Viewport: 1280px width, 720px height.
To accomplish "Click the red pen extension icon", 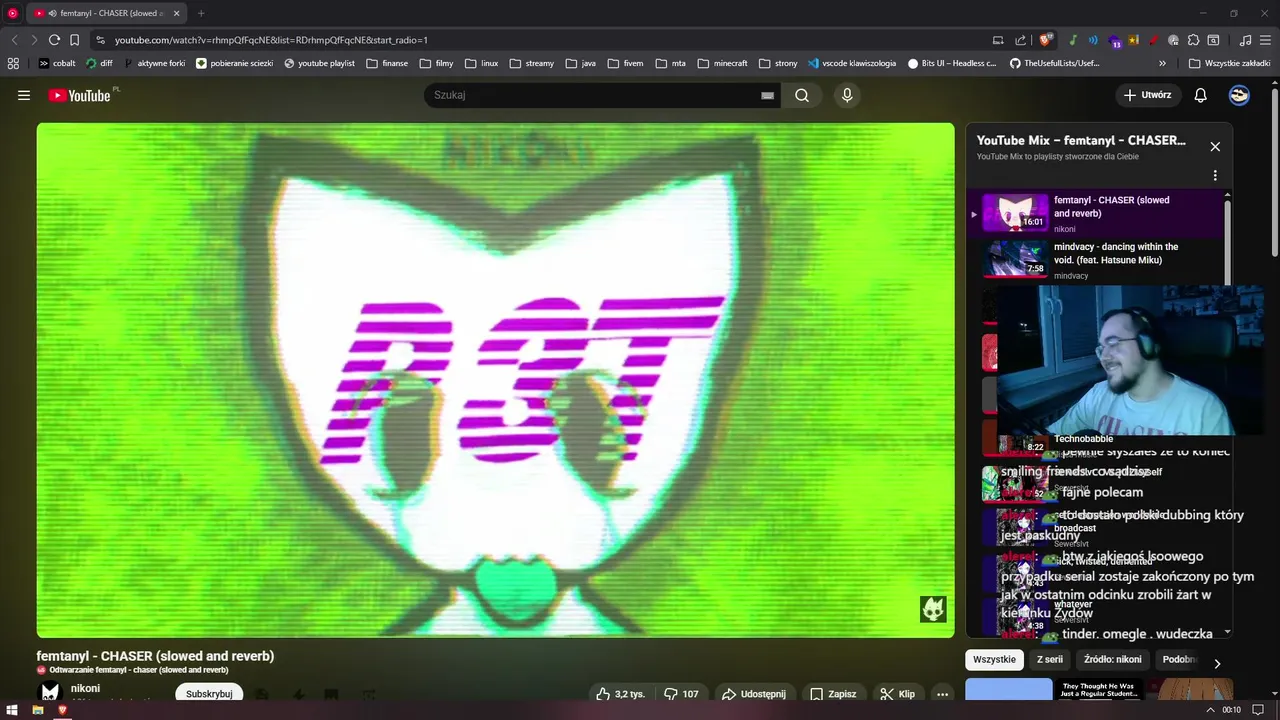I will tap(1154, 40).
